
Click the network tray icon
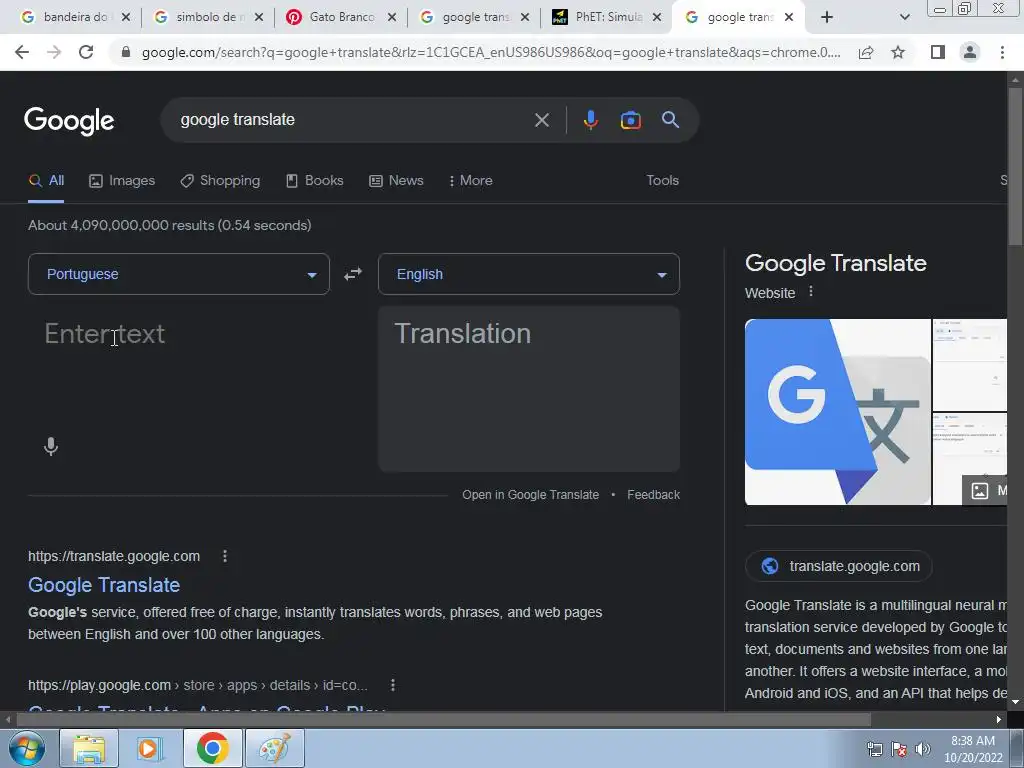pyautogui.click(x=874, y=749)
